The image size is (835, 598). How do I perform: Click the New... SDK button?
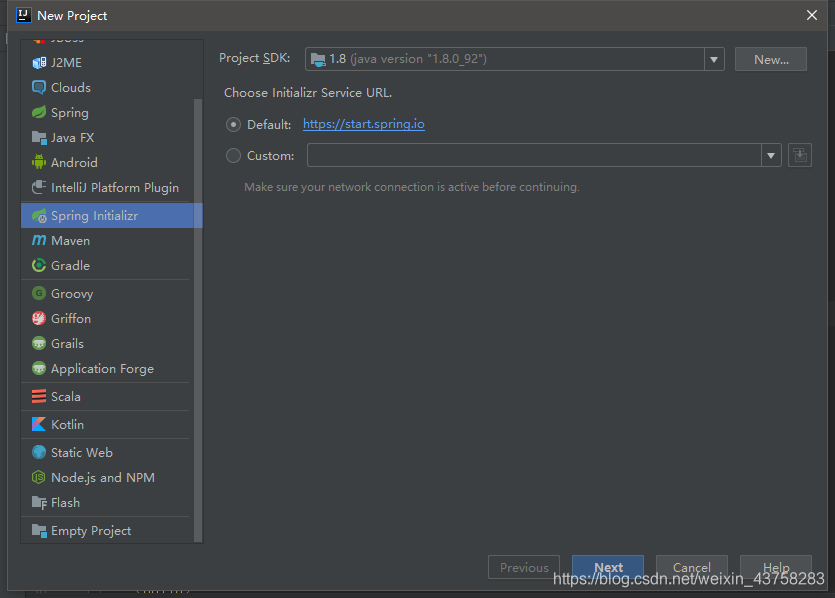coord(771,59)
